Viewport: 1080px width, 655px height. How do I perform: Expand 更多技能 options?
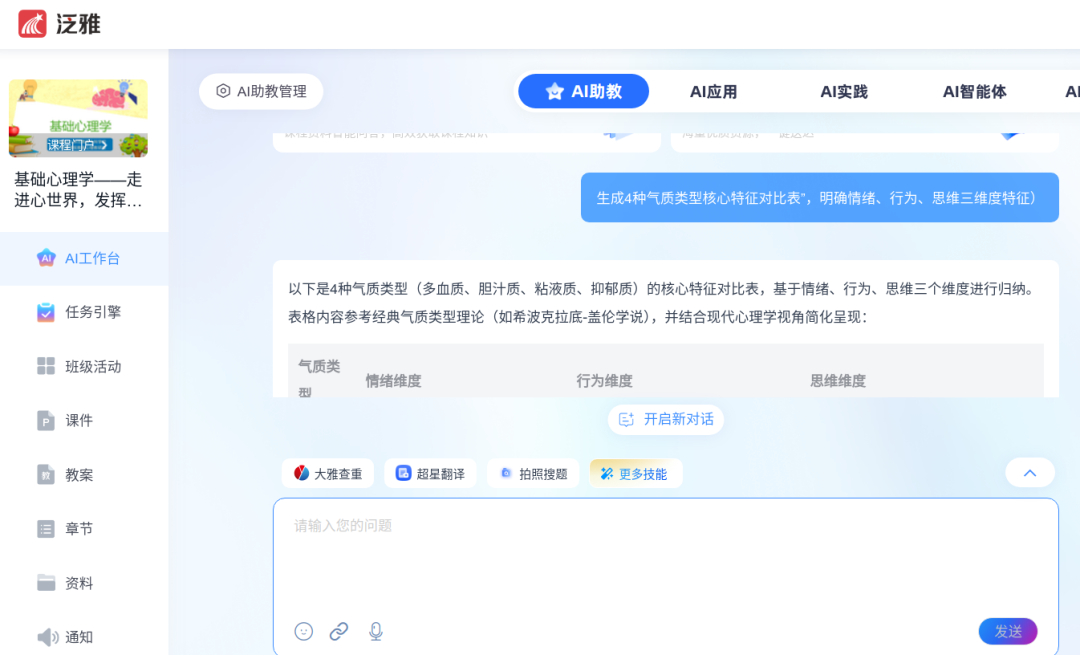pos(635,474)
